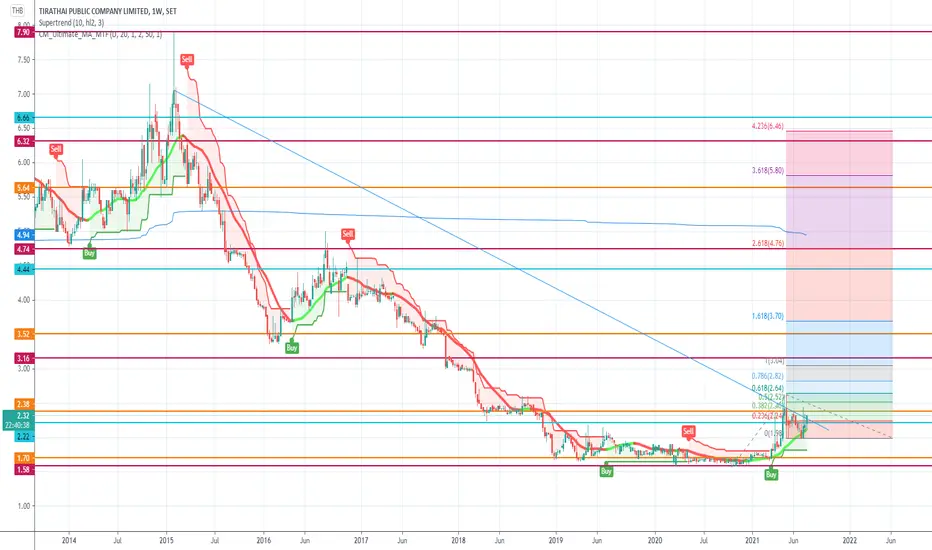
Task: Click the Buy signal in 2019
Action: 606,471
